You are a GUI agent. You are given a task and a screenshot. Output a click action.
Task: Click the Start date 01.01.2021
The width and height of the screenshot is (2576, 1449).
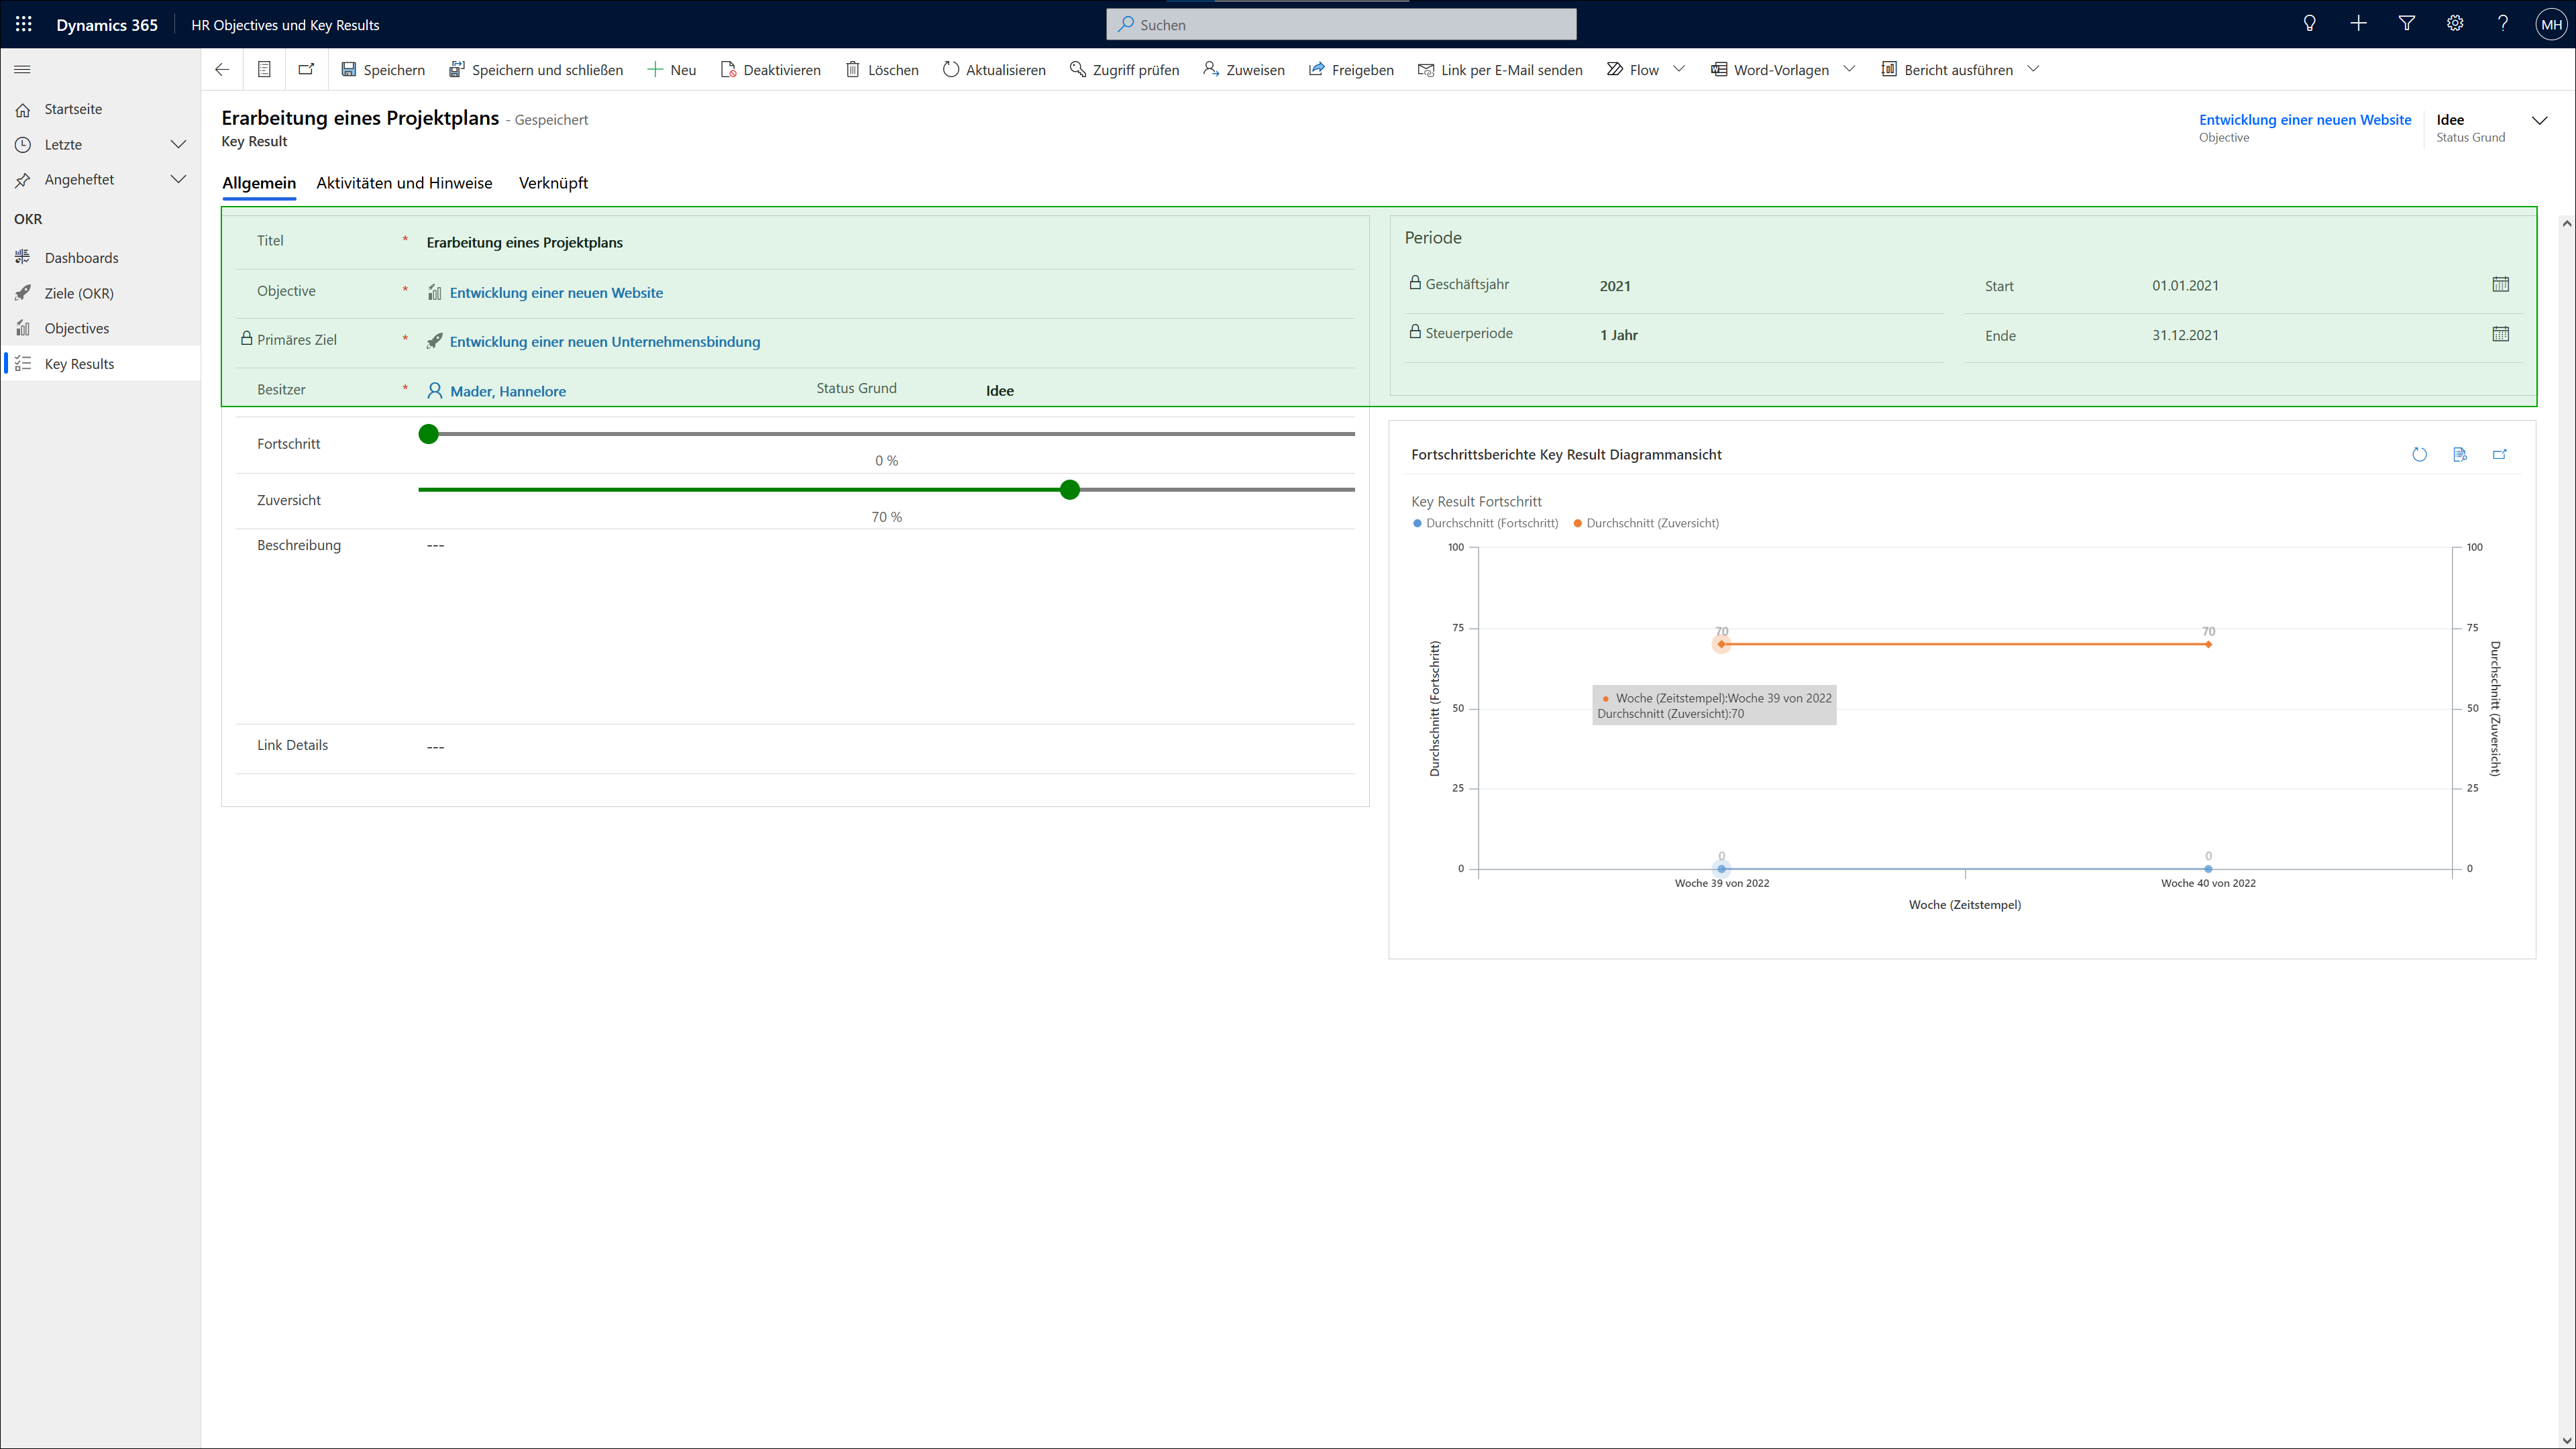click(2185, 285)
